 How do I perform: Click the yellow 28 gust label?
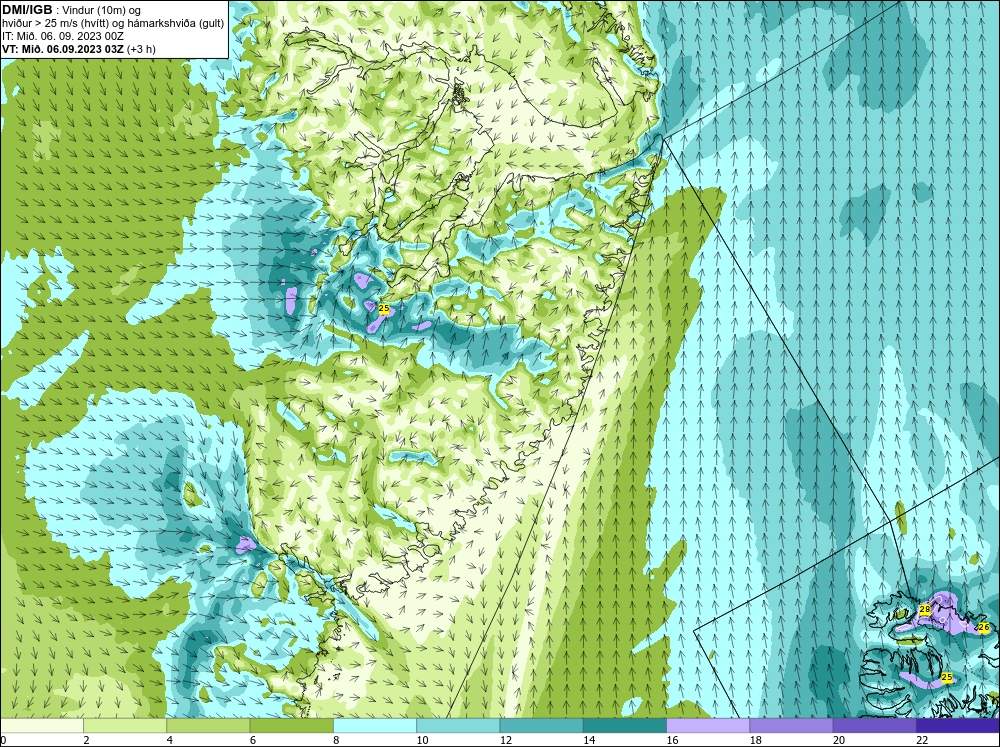point(925,610)
